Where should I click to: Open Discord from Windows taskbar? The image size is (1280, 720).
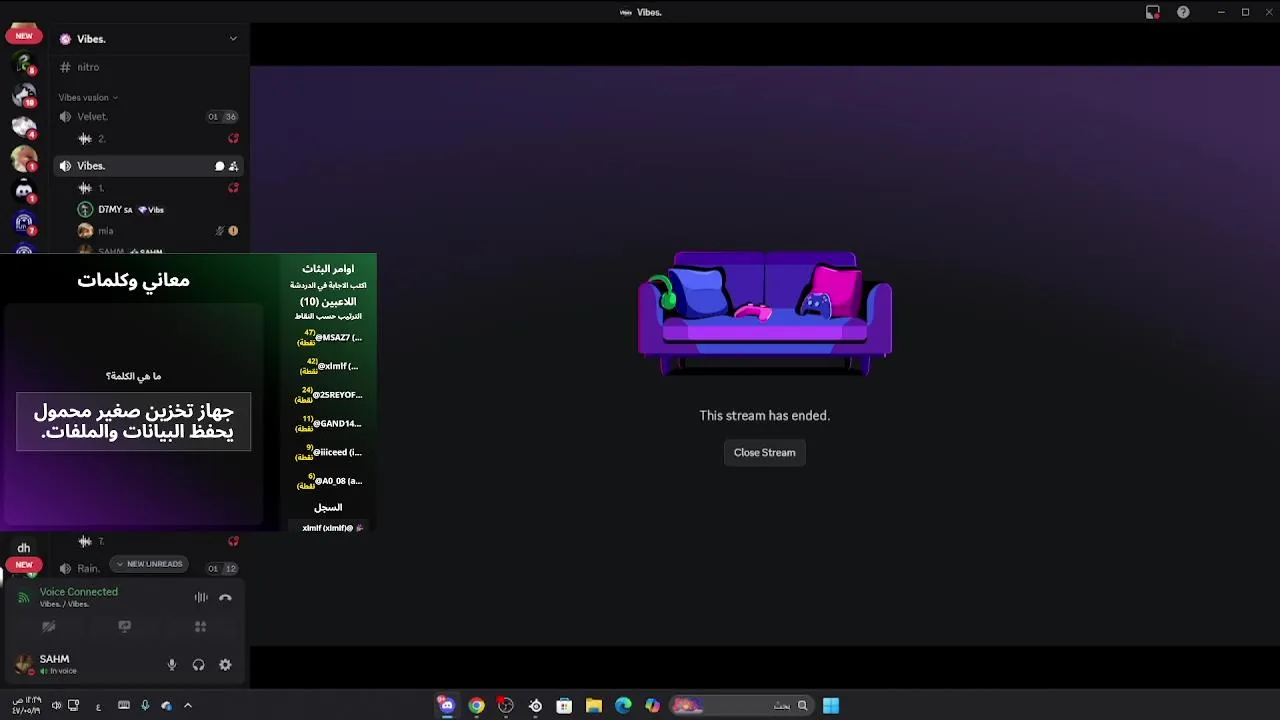447,706
